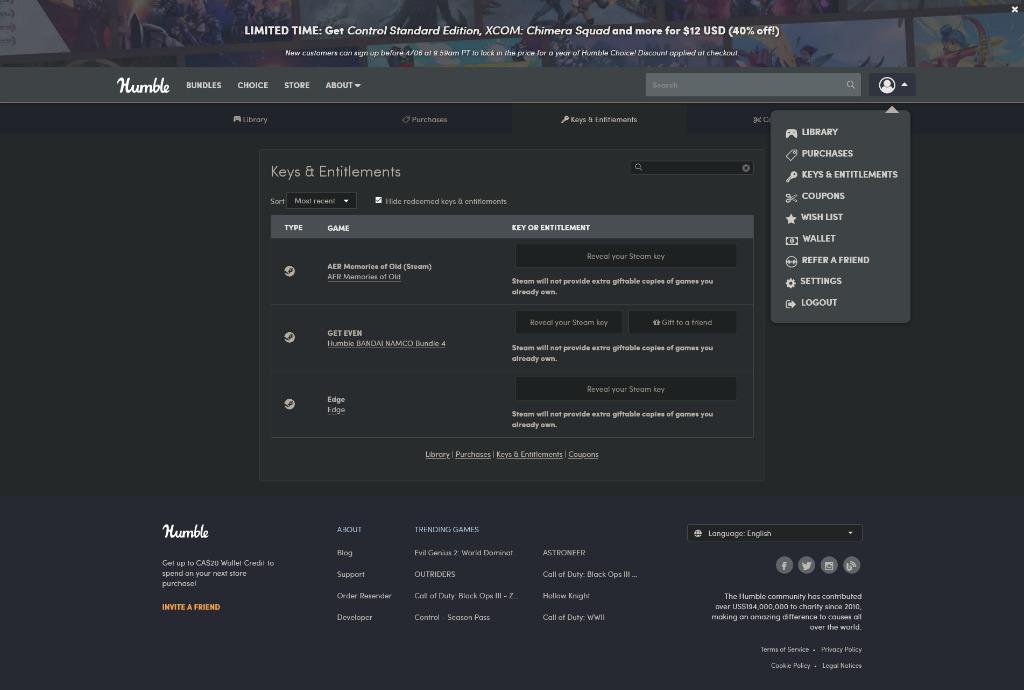Click the key icon beside Keys & Entitlements in the dropdown
Image resolution: width=1024 pixels, height=690 pixels.
791,176
